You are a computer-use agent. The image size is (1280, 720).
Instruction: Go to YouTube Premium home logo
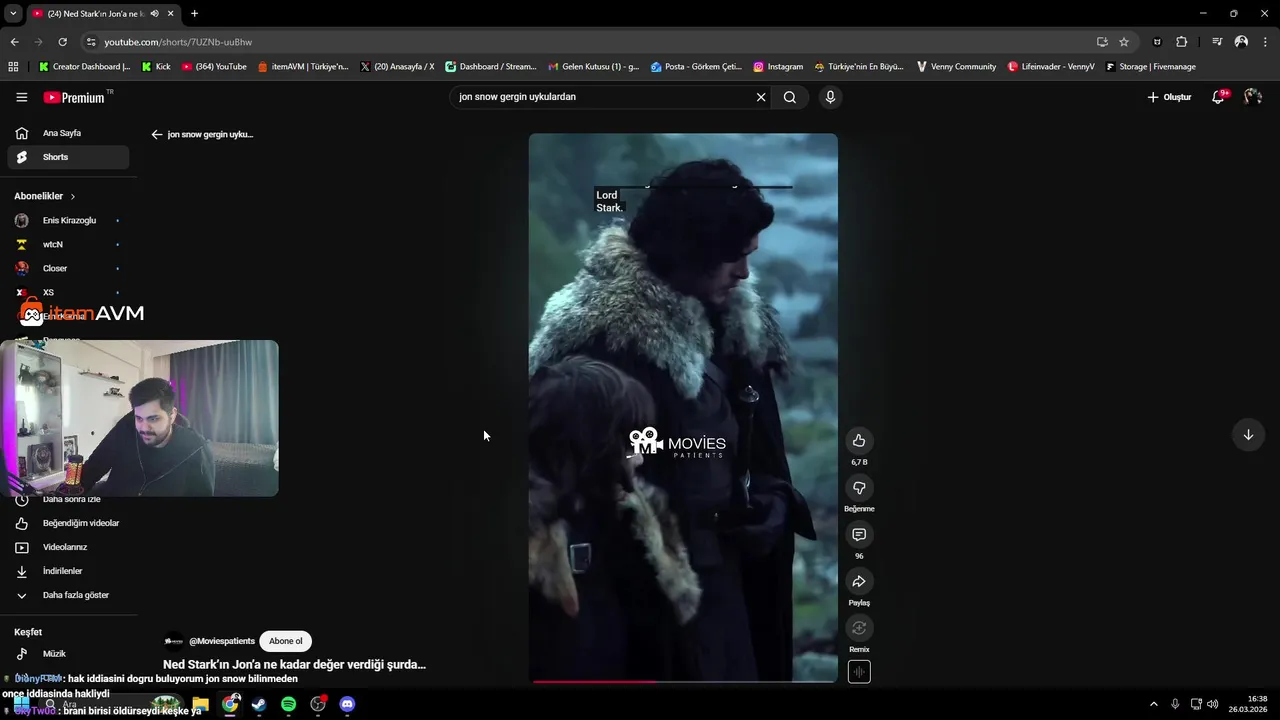pos(75,97)
